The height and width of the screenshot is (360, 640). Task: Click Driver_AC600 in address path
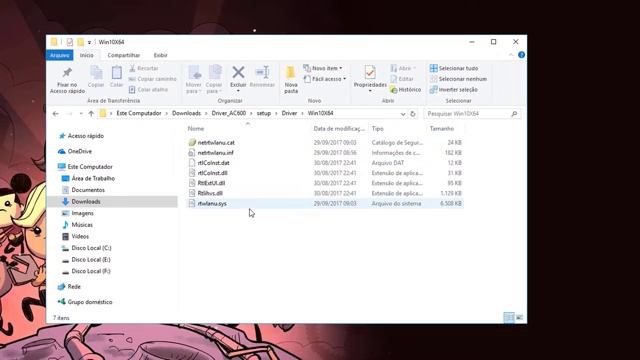click(229, 113)
